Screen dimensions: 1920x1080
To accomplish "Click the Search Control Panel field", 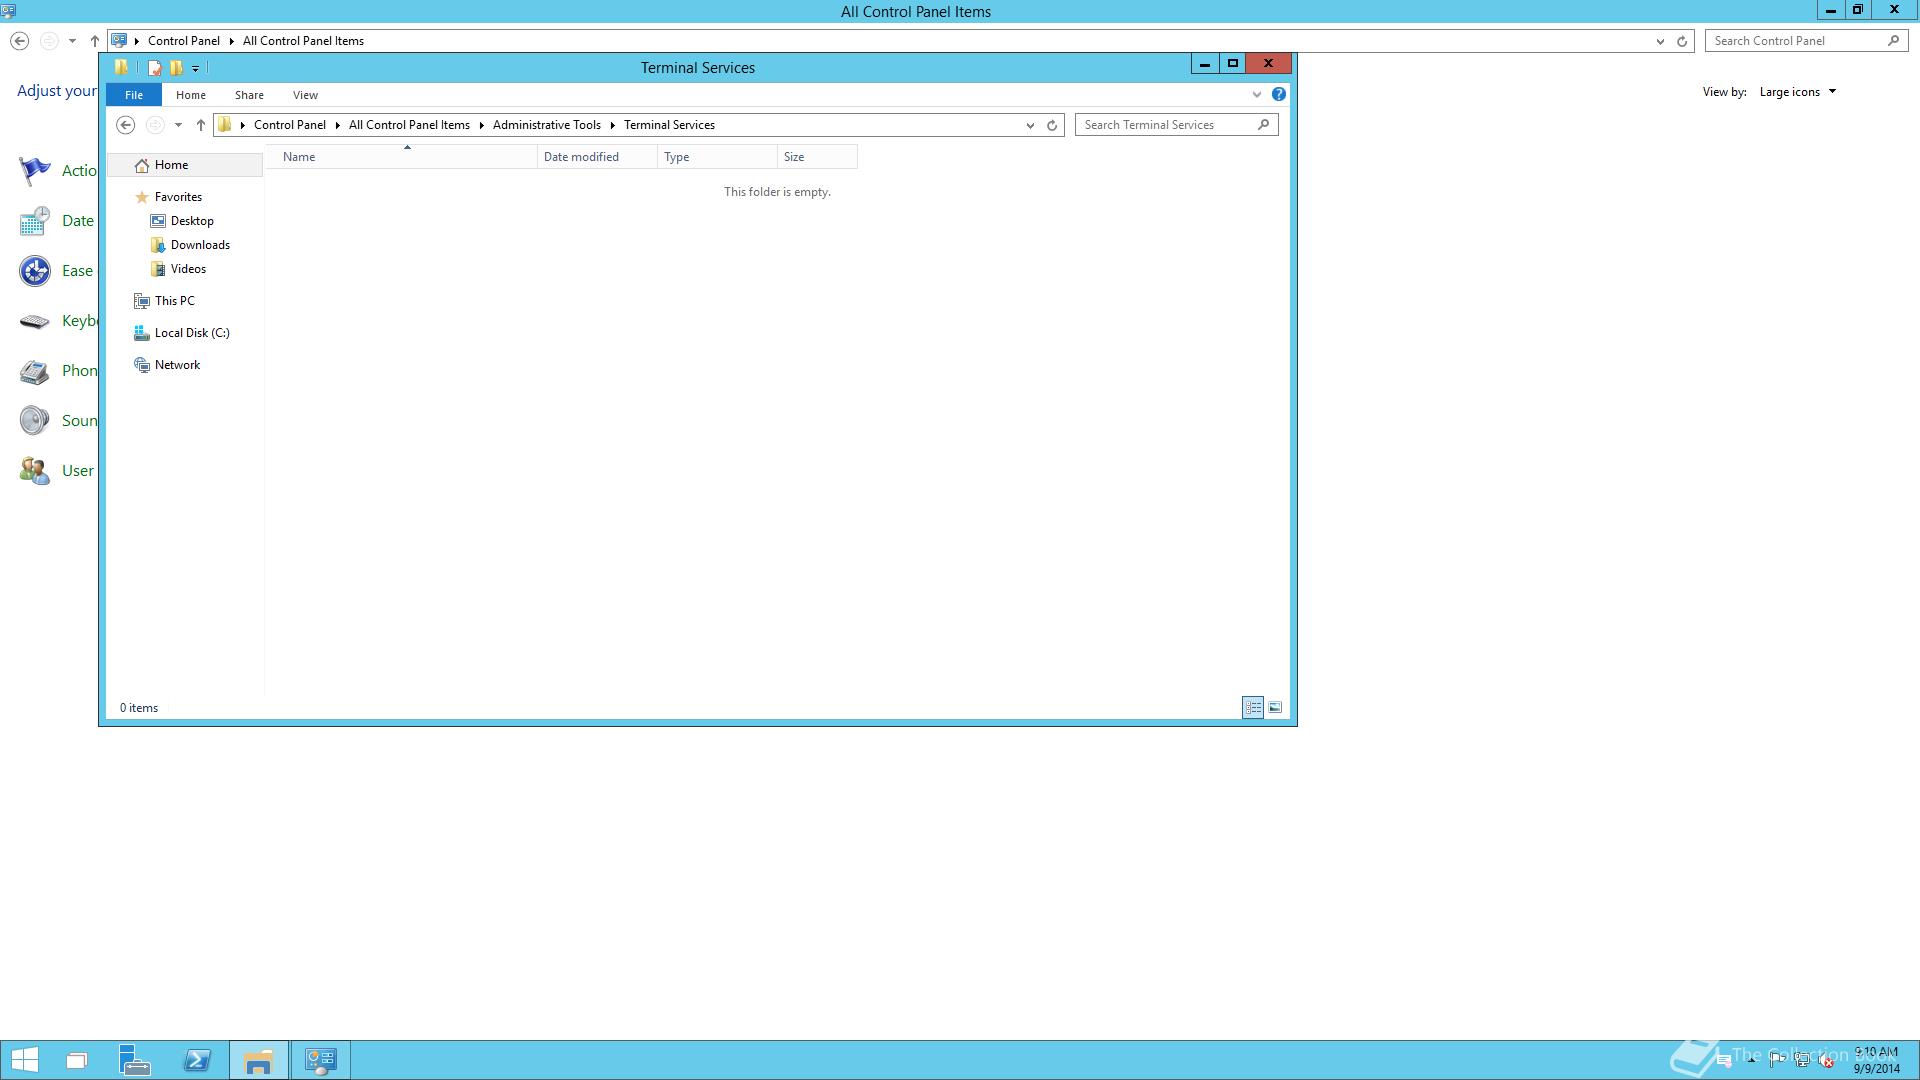I will point(1796,41).
